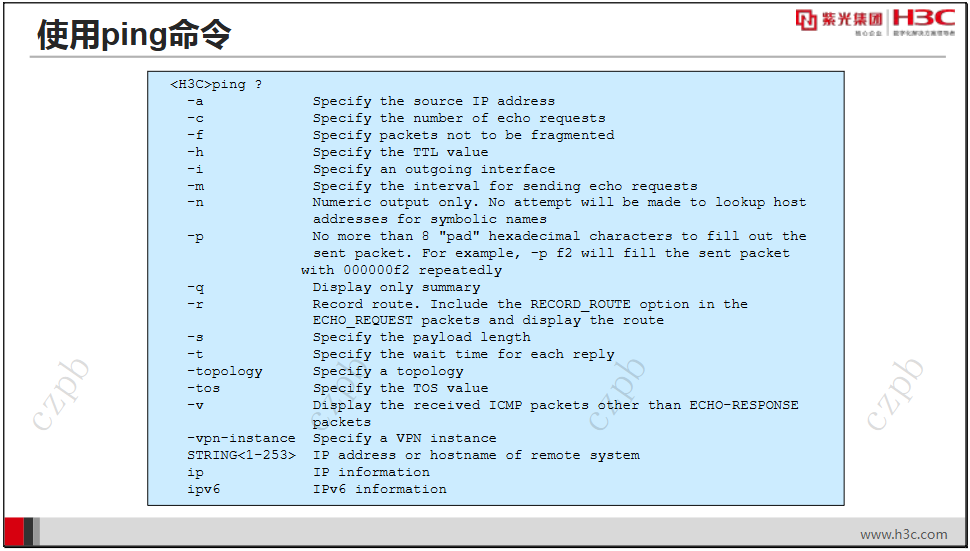Click the slide title with ping
The image size is (970, 551).
click(134, 34)
